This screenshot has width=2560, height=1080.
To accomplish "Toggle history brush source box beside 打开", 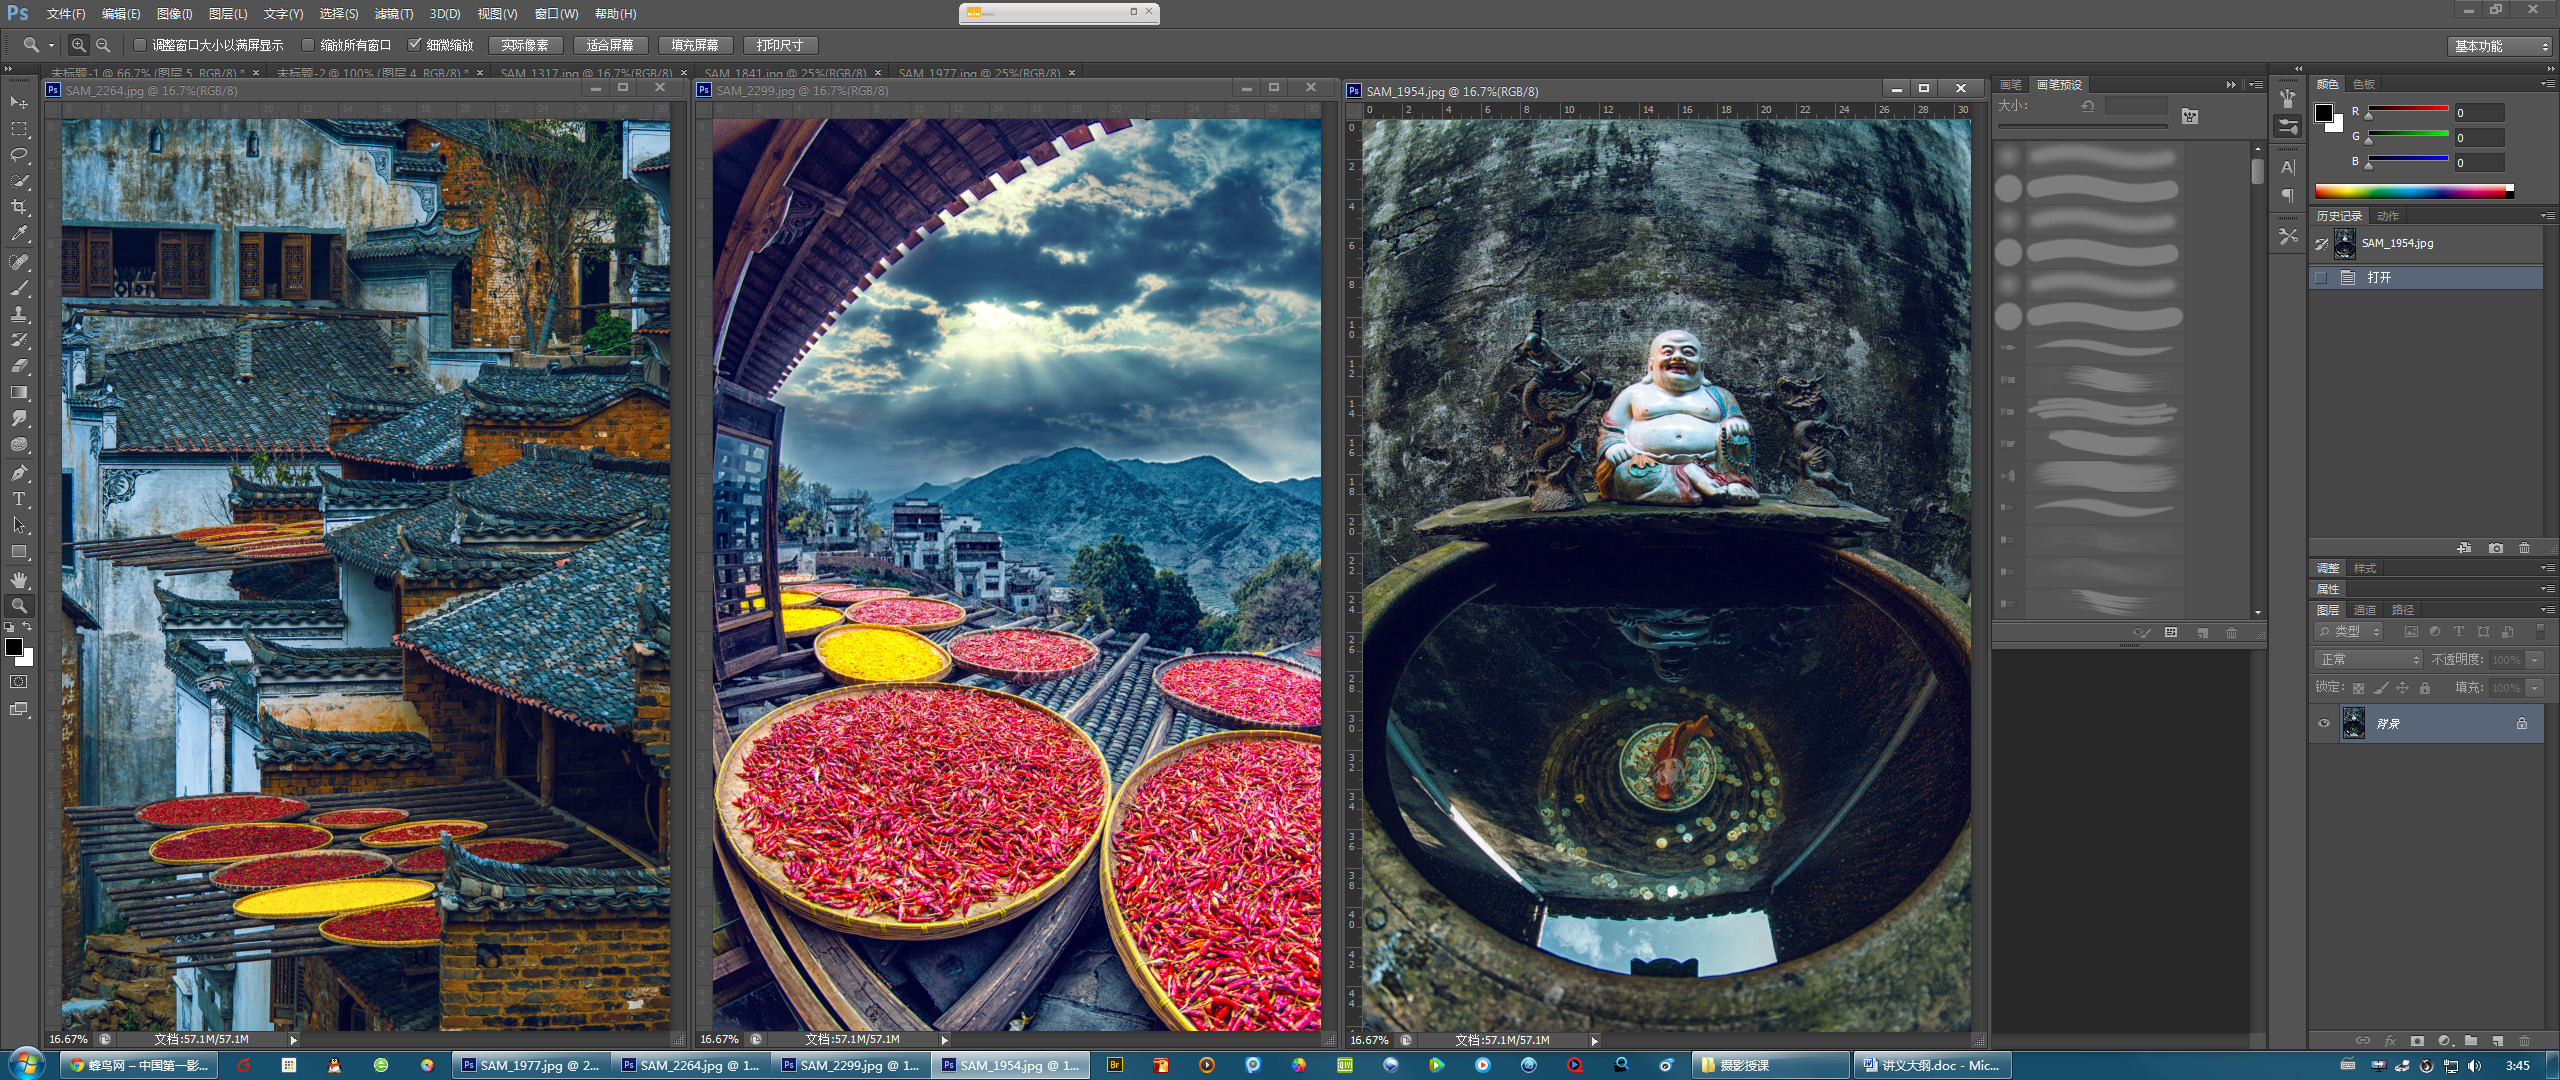I will coord(2322,277).
